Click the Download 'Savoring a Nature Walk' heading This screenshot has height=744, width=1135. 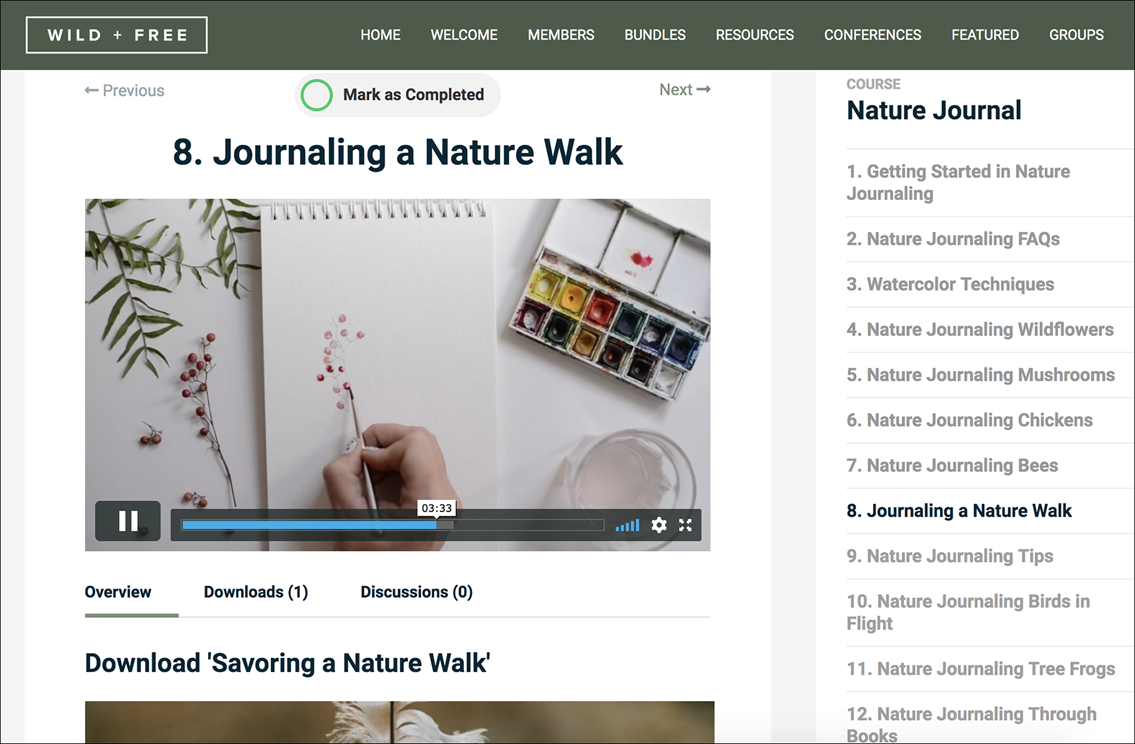pos(287,663)
